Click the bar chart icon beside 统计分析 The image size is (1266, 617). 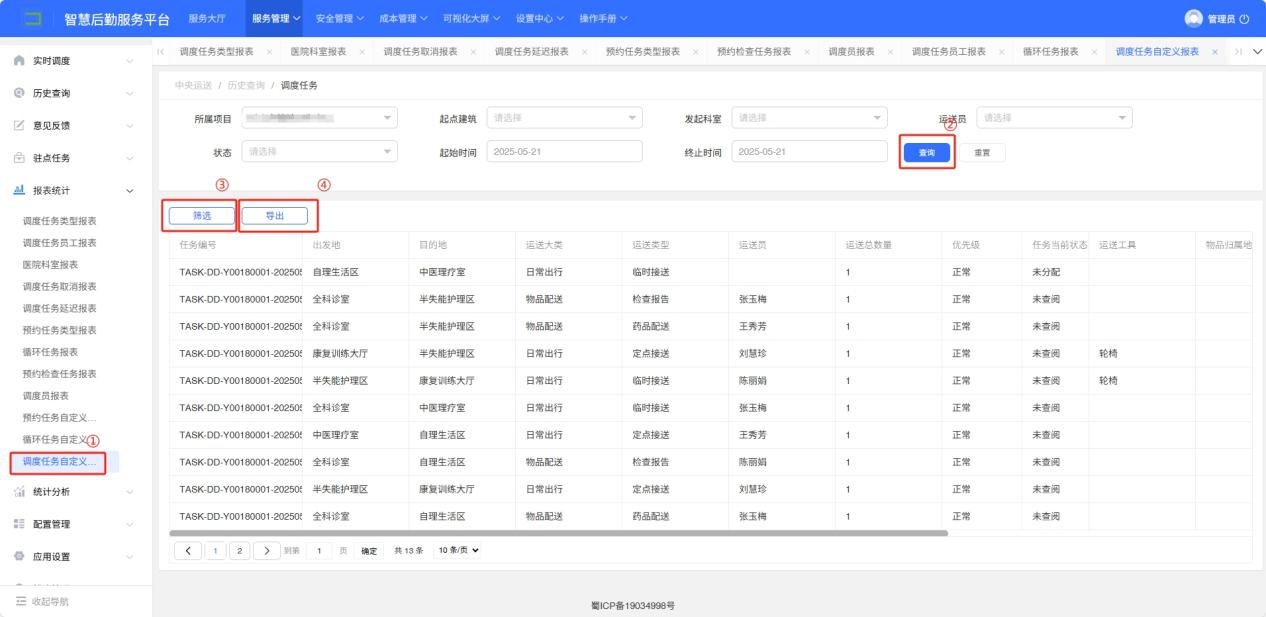tap(19, 492)
